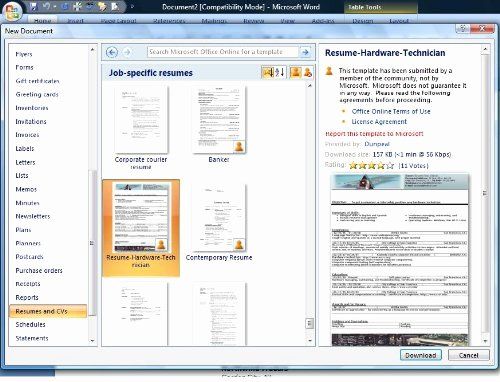Click the Cancel button

click(x=469, y=355)
